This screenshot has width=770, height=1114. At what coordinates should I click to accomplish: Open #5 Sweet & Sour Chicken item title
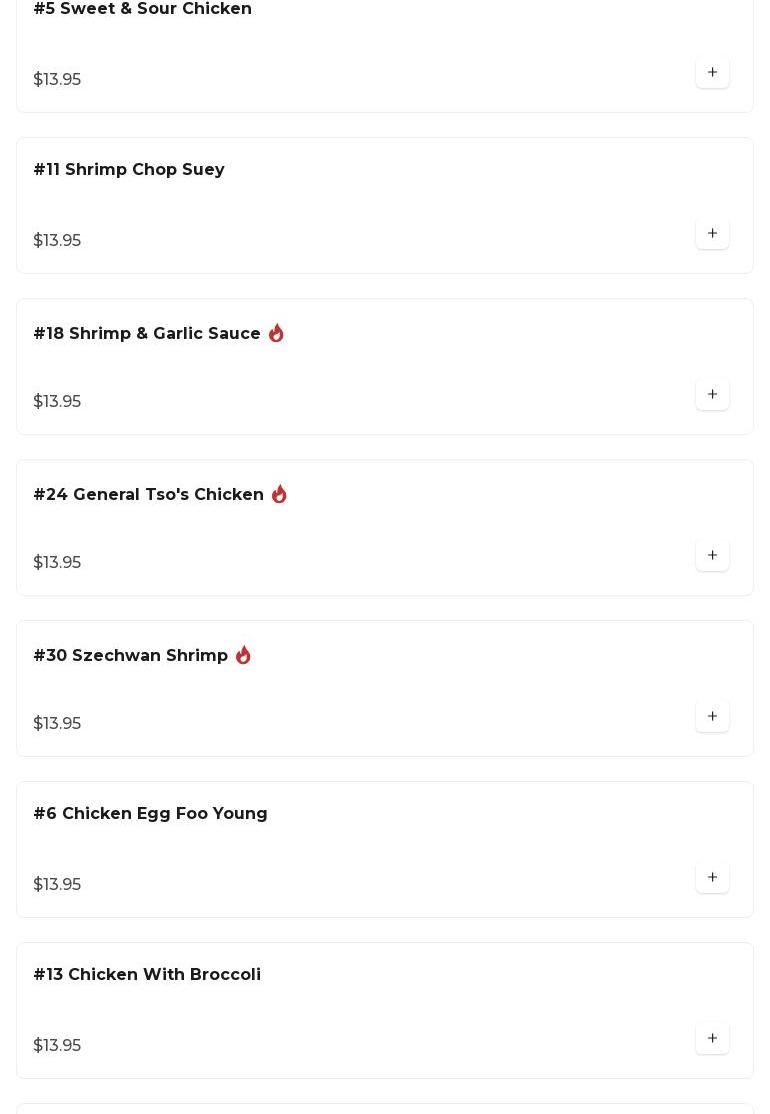pyautogui.click(x=143, y=9)
